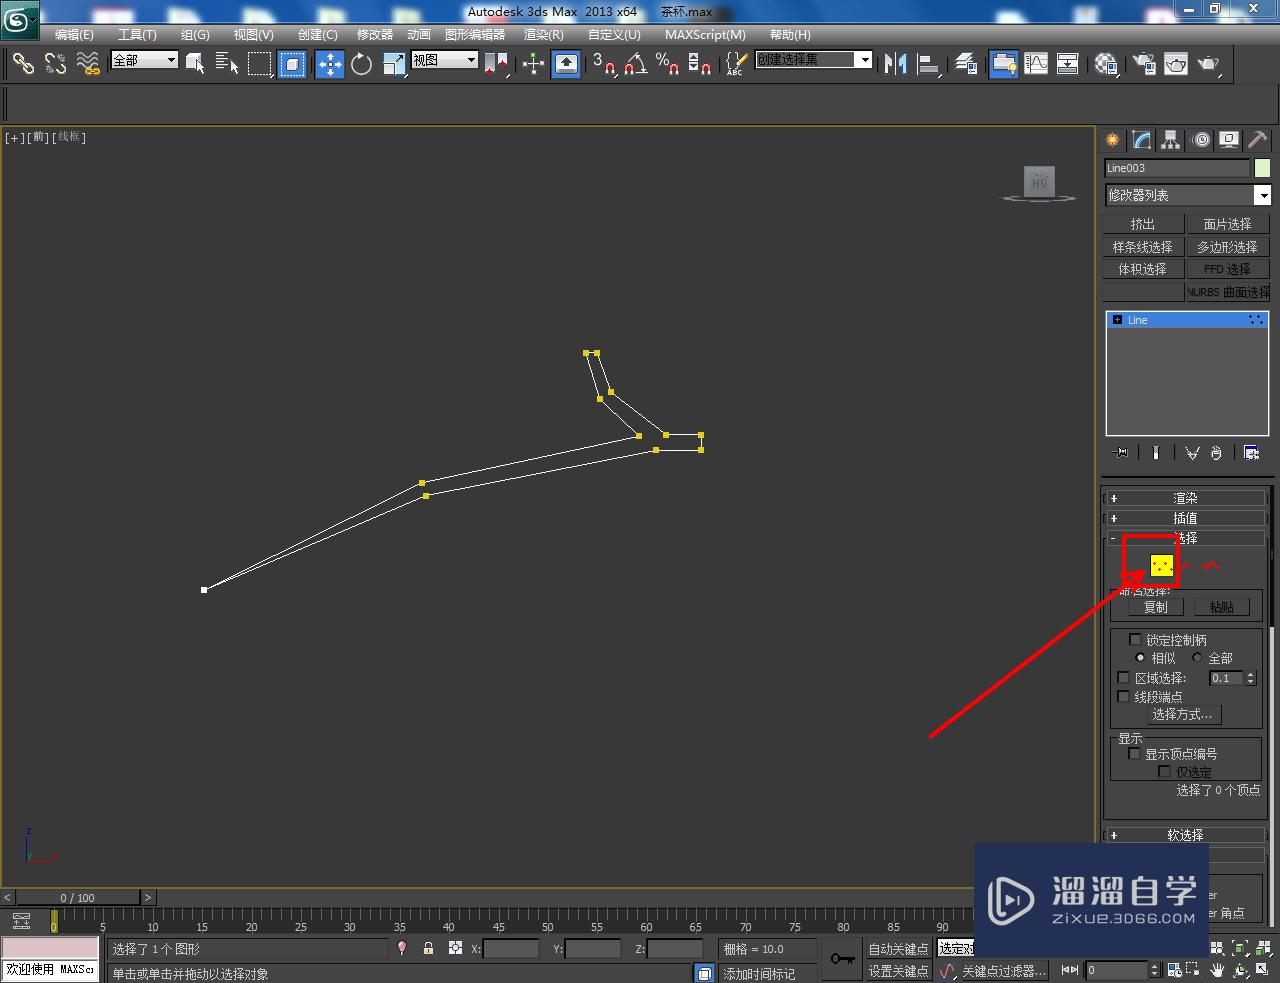Click the Render Production teapot icon

pyautogui.click(x=1209, y=64)
